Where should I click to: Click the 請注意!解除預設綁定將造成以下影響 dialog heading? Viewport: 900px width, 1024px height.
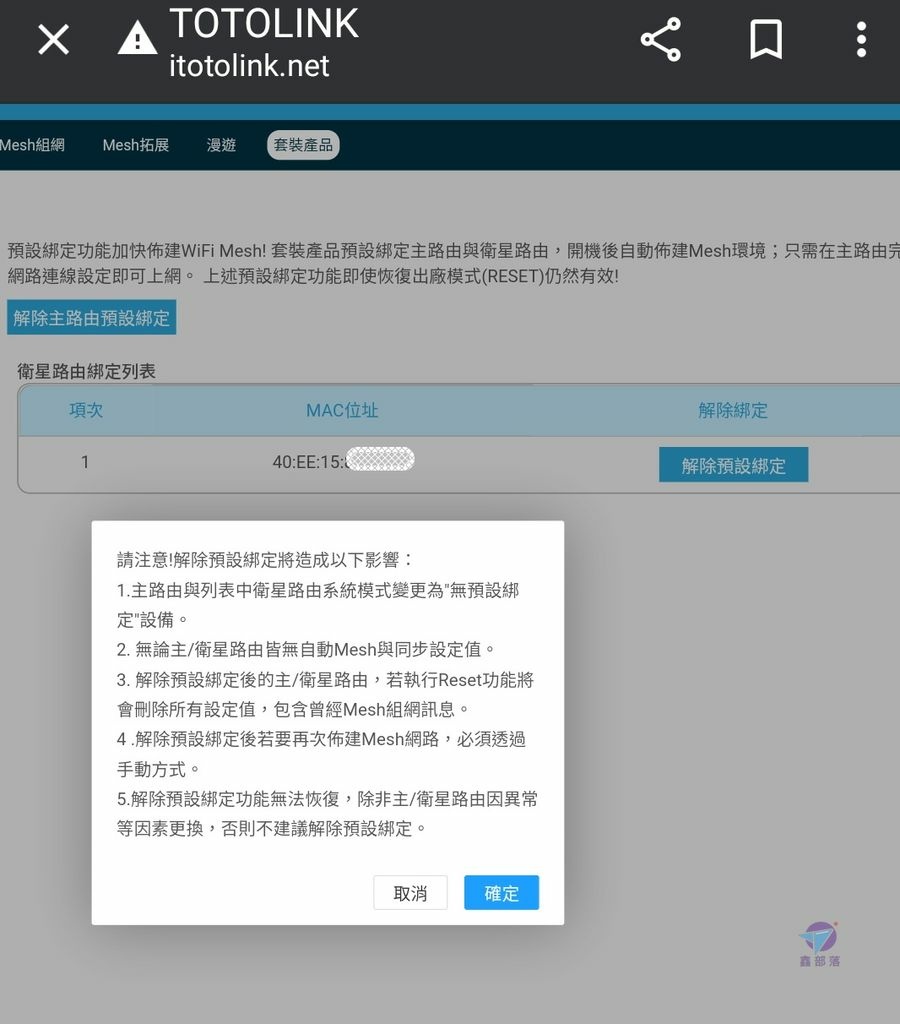[265, 560]
